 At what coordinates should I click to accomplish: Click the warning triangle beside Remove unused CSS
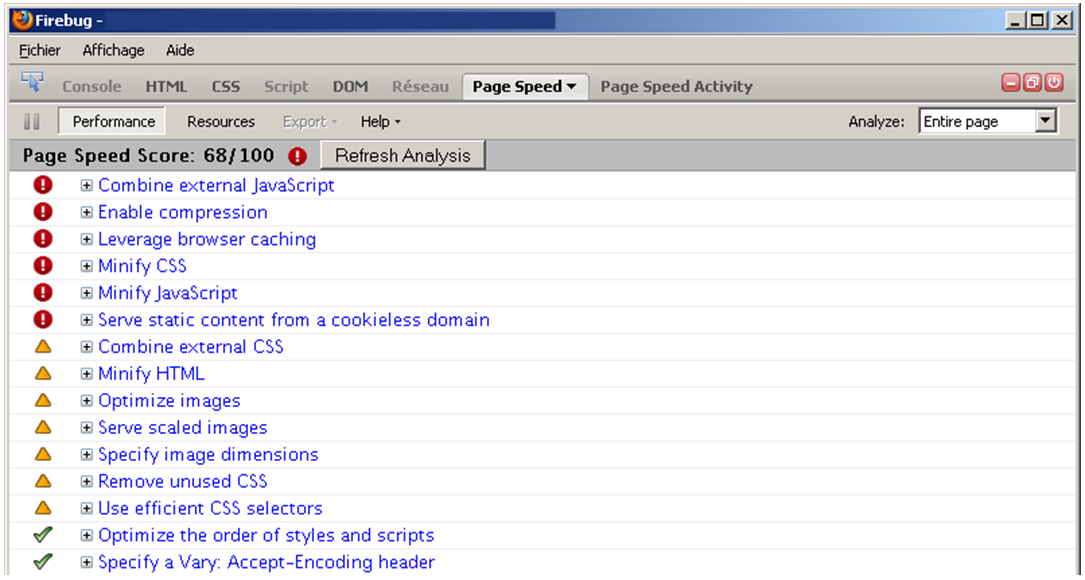tap(41, 481)
